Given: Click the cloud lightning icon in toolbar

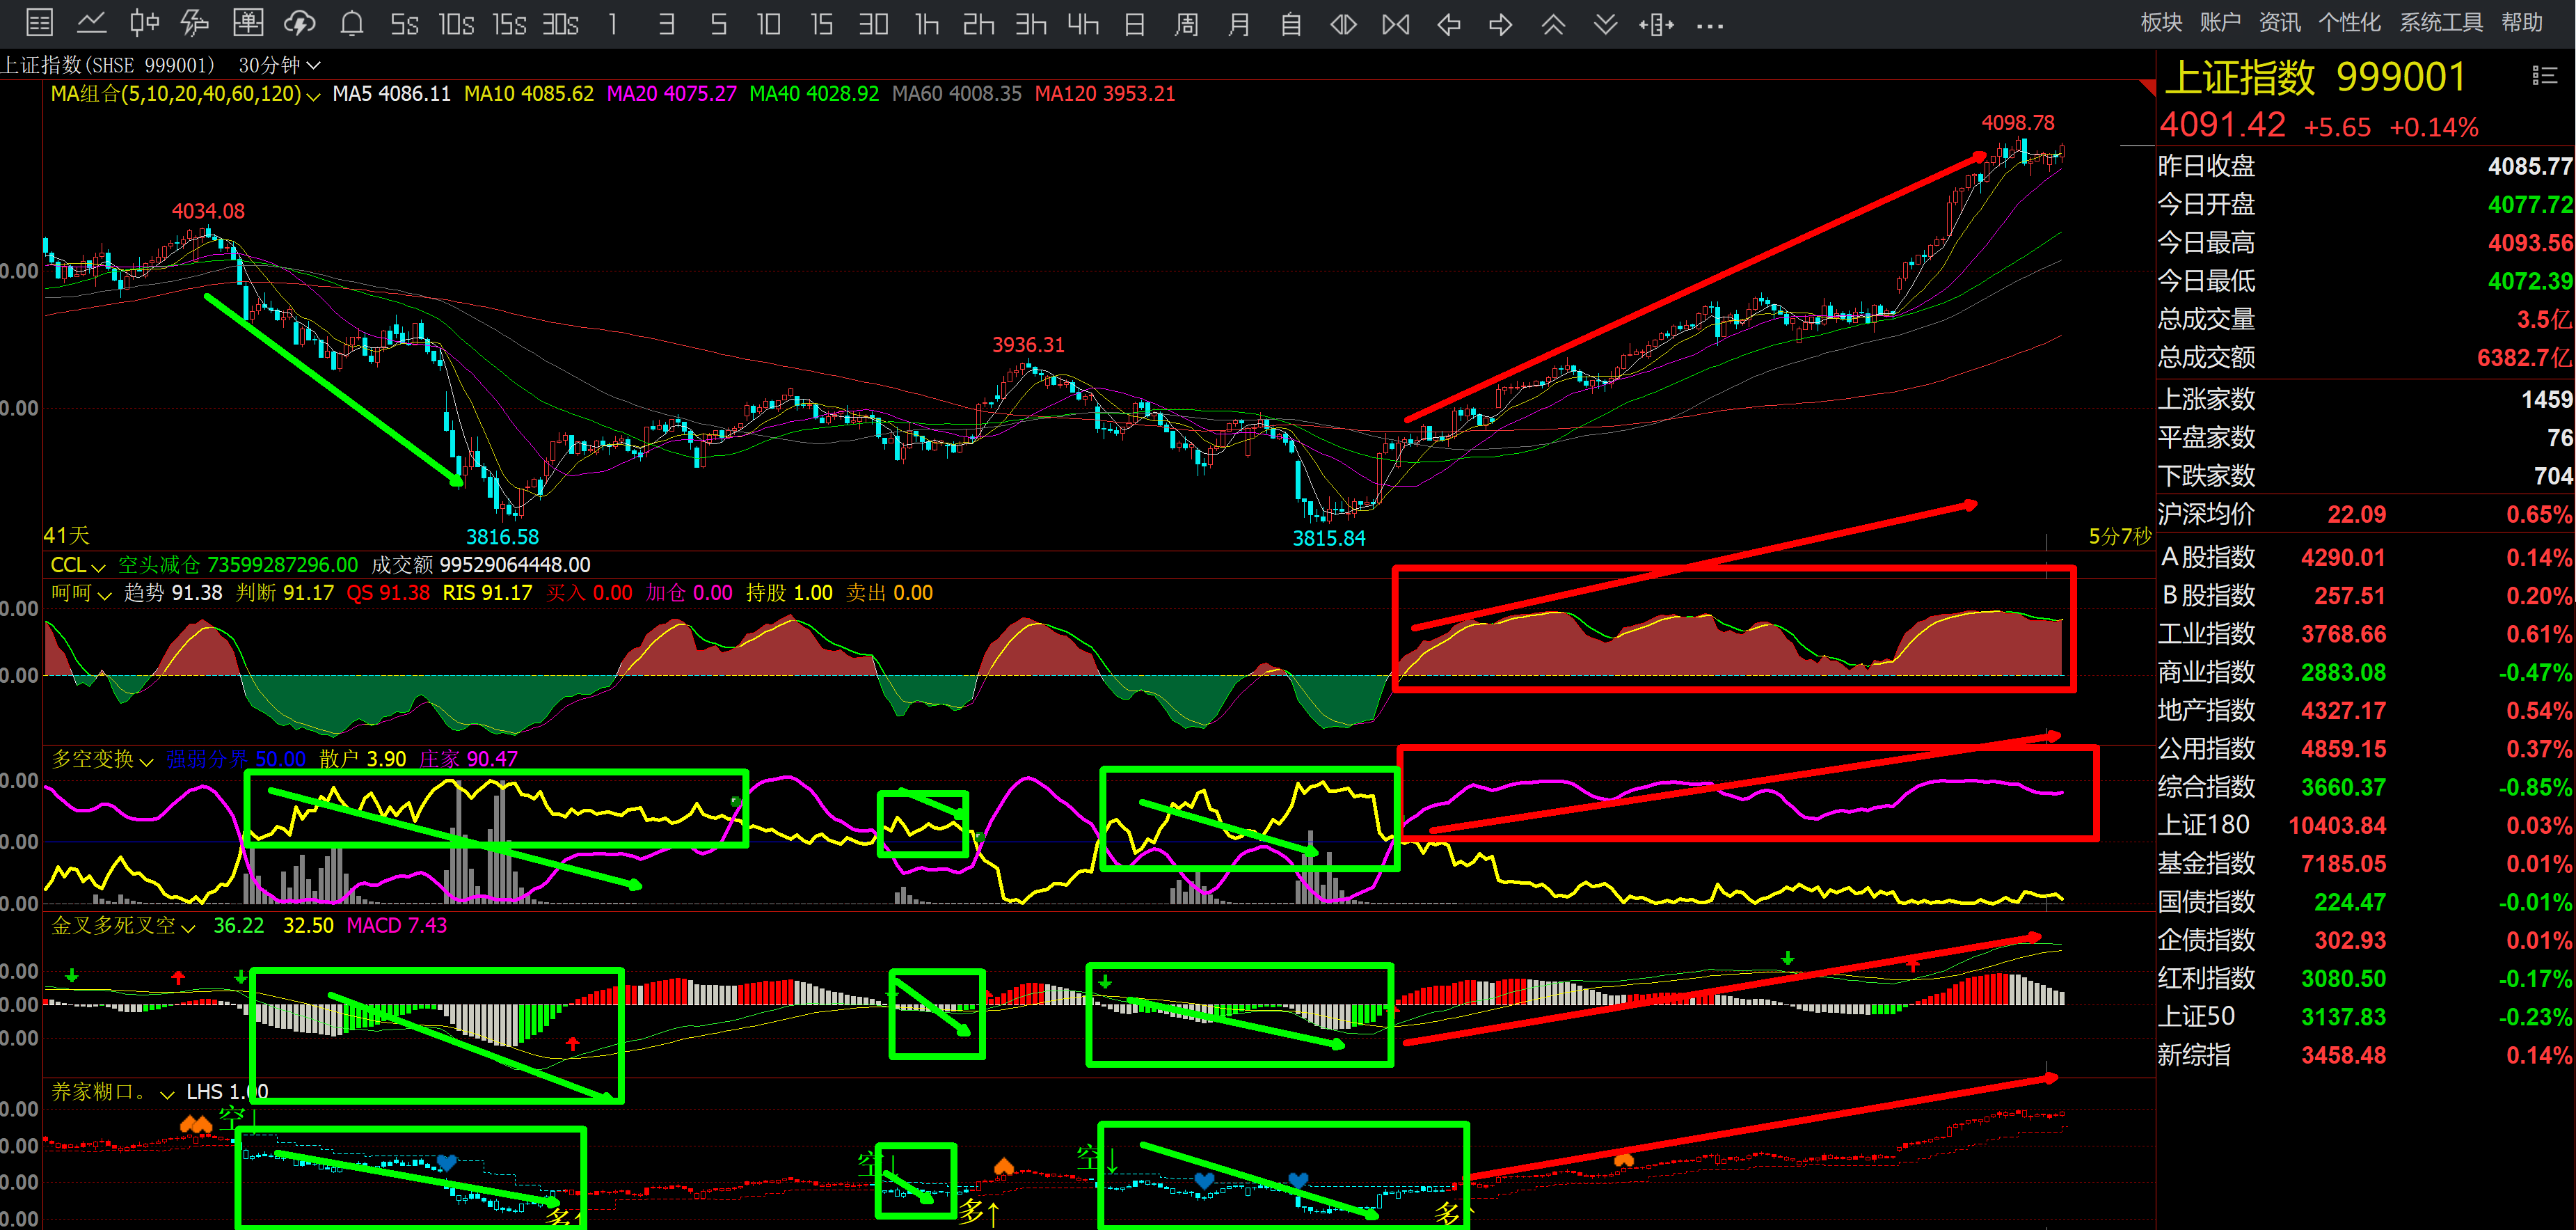Looking at the screenshot, I should (299, 23).
